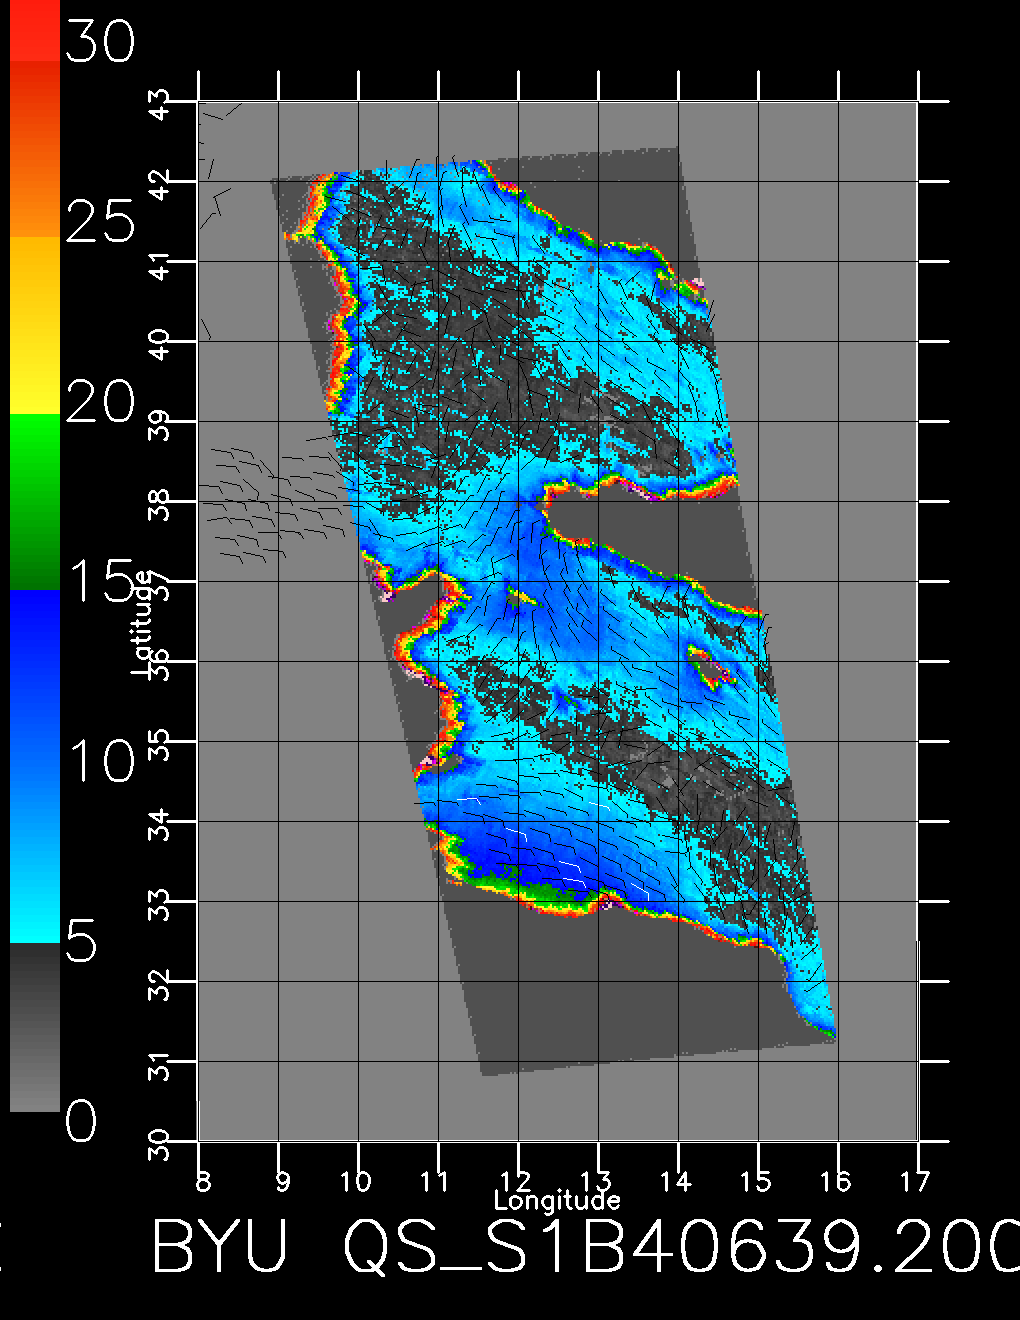
Task: Click latitude tick label 41
Action: (x=160, y=266)
